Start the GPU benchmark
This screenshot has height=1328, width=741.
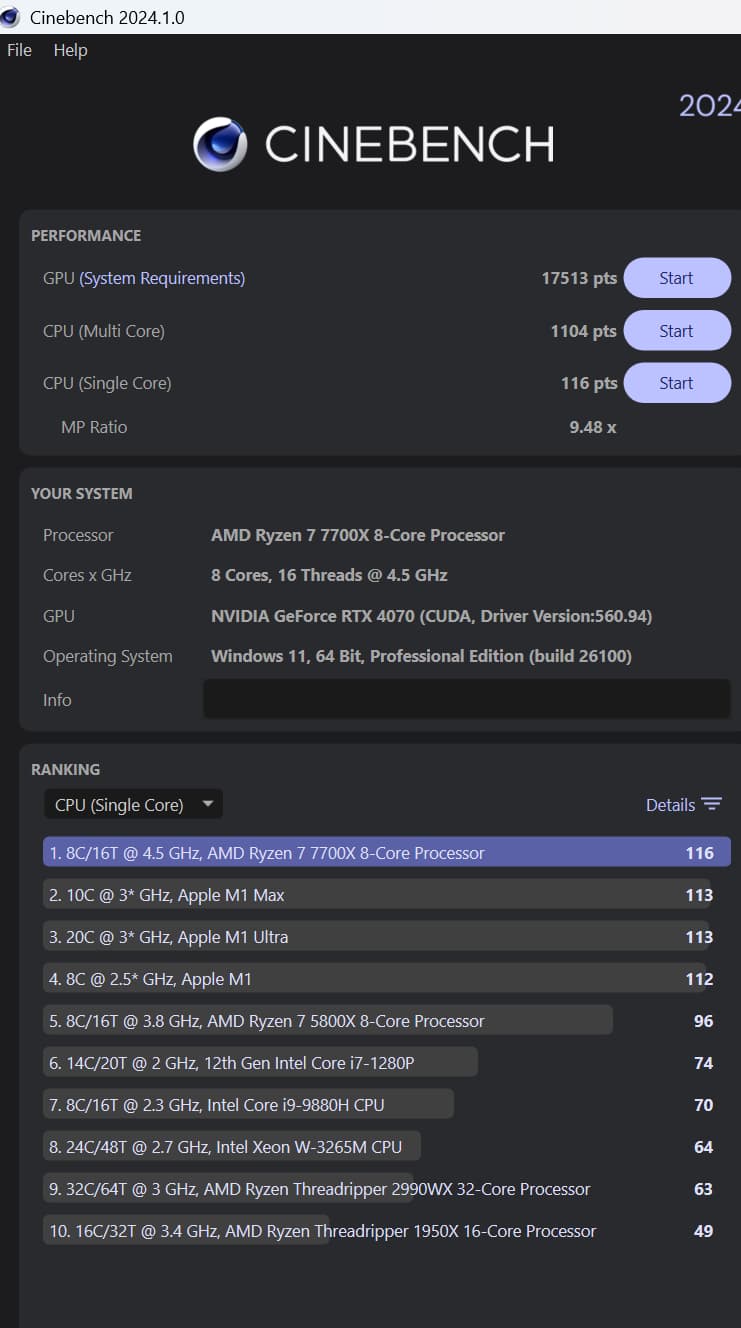tap(677, 278)
